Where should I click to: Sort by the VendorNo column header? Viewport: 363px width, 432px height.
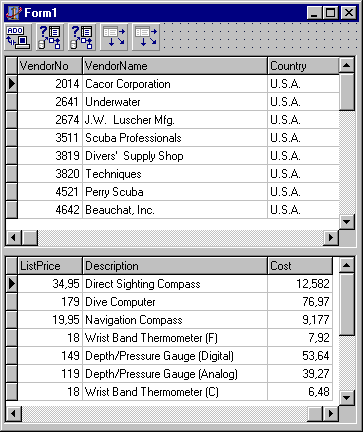tap(50, 66)
